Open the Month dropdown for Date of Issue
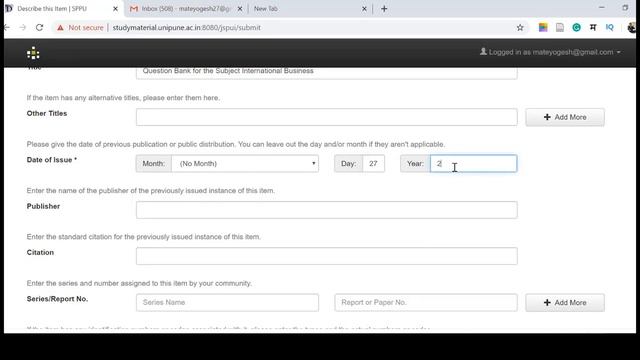This screenshot has height=360, width=640. [x=245, y=164]
